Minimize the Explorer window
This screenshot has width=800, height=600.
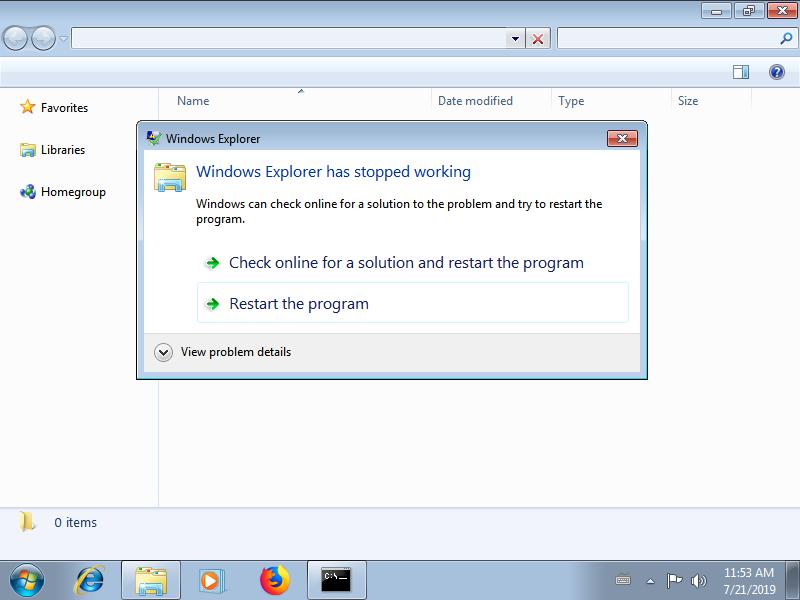[716, 10]
